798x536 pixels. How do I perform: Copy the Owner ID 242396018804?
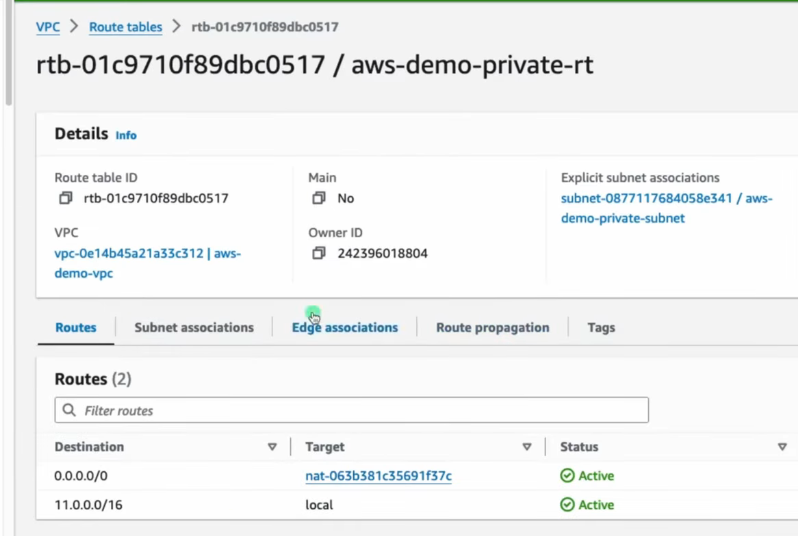[319, 254]
